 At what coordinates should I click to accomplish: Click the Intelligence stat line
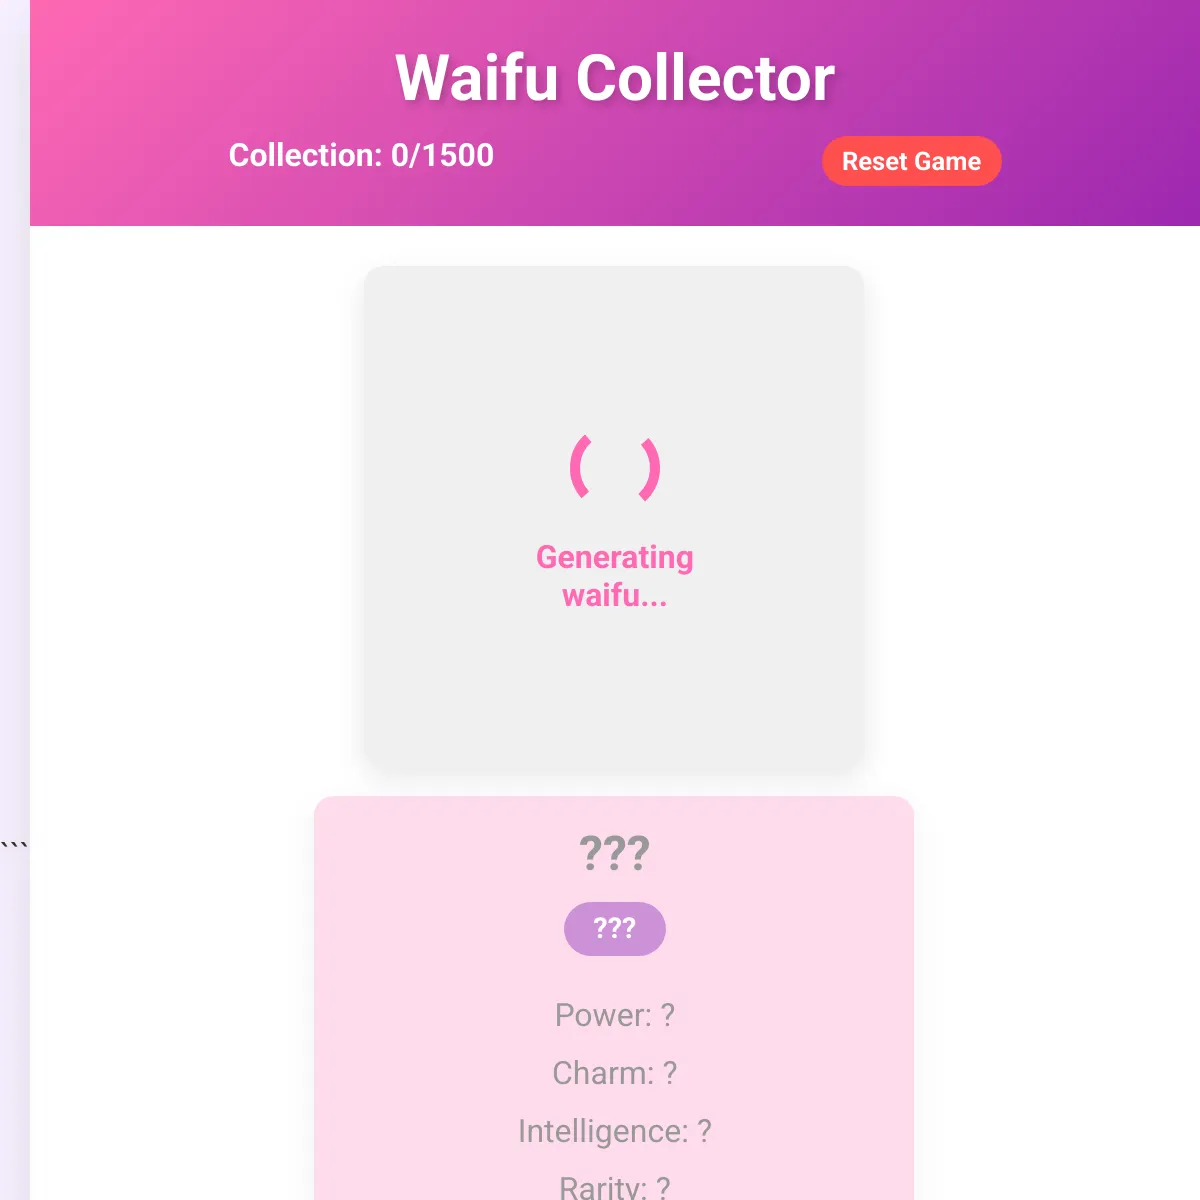pos(614,1131)
